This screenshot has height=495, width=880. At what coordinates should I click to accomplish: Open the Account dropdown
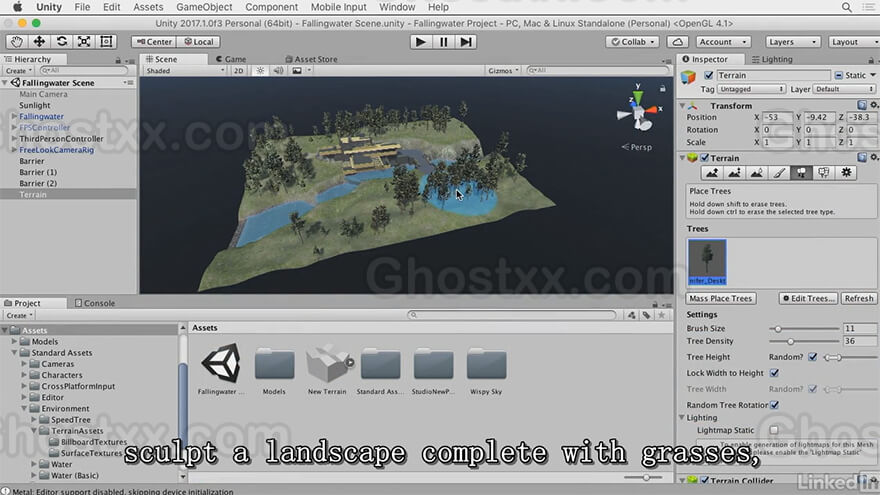[x=723, y=42]
